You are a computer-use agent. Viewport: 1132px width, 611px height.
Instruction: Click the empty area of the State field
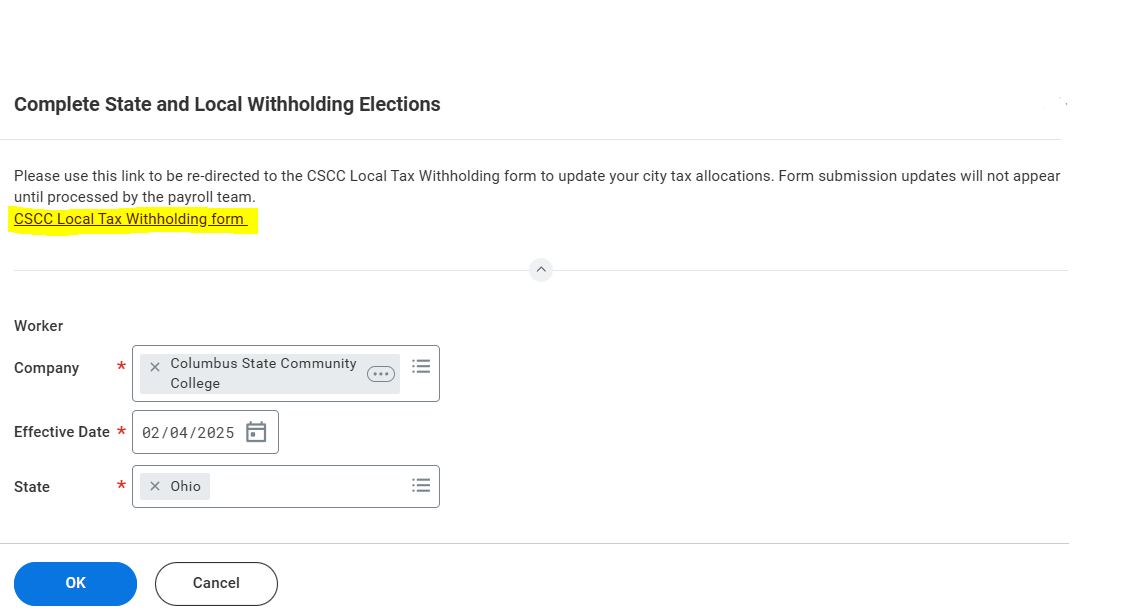(x=305, y=487)
